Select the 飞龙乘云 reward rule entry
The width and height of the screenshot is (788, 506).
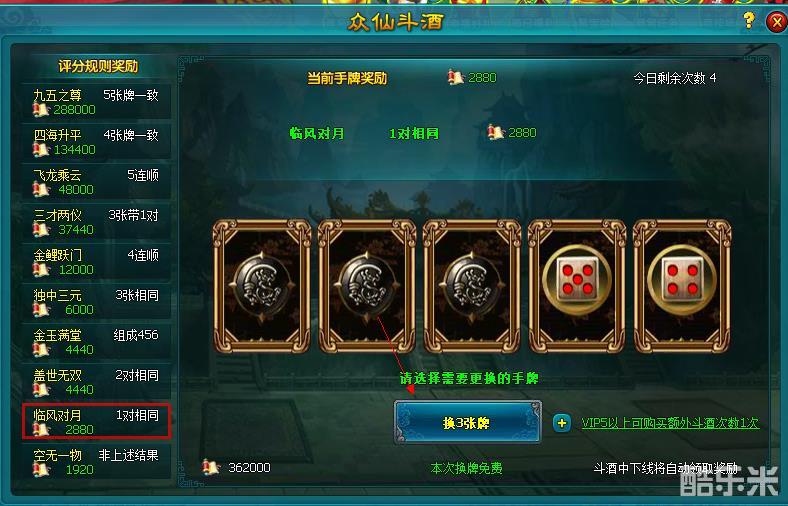96,182
